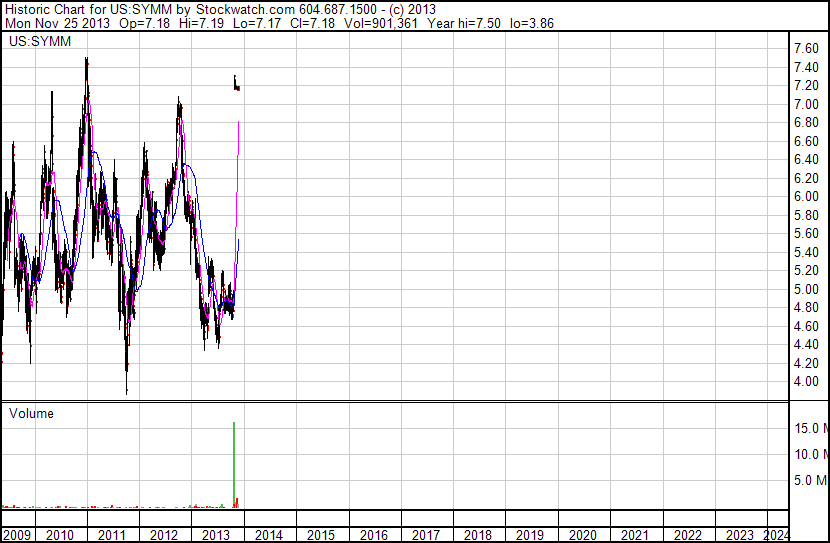The width and height of the screenshot is (830, 543).
Task: Click the 2020 year label on the time axis
Action: pyautogui.click(x=583, y=535)
